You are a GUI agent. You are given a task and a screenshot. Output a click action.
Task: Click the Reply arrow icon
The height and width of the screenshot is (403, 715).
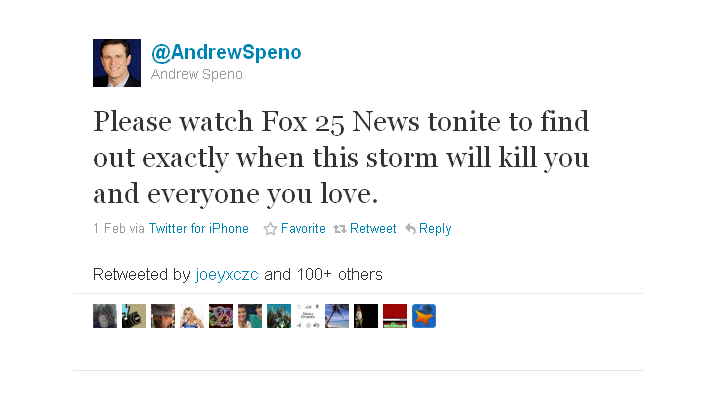click(x=410, y=228)
